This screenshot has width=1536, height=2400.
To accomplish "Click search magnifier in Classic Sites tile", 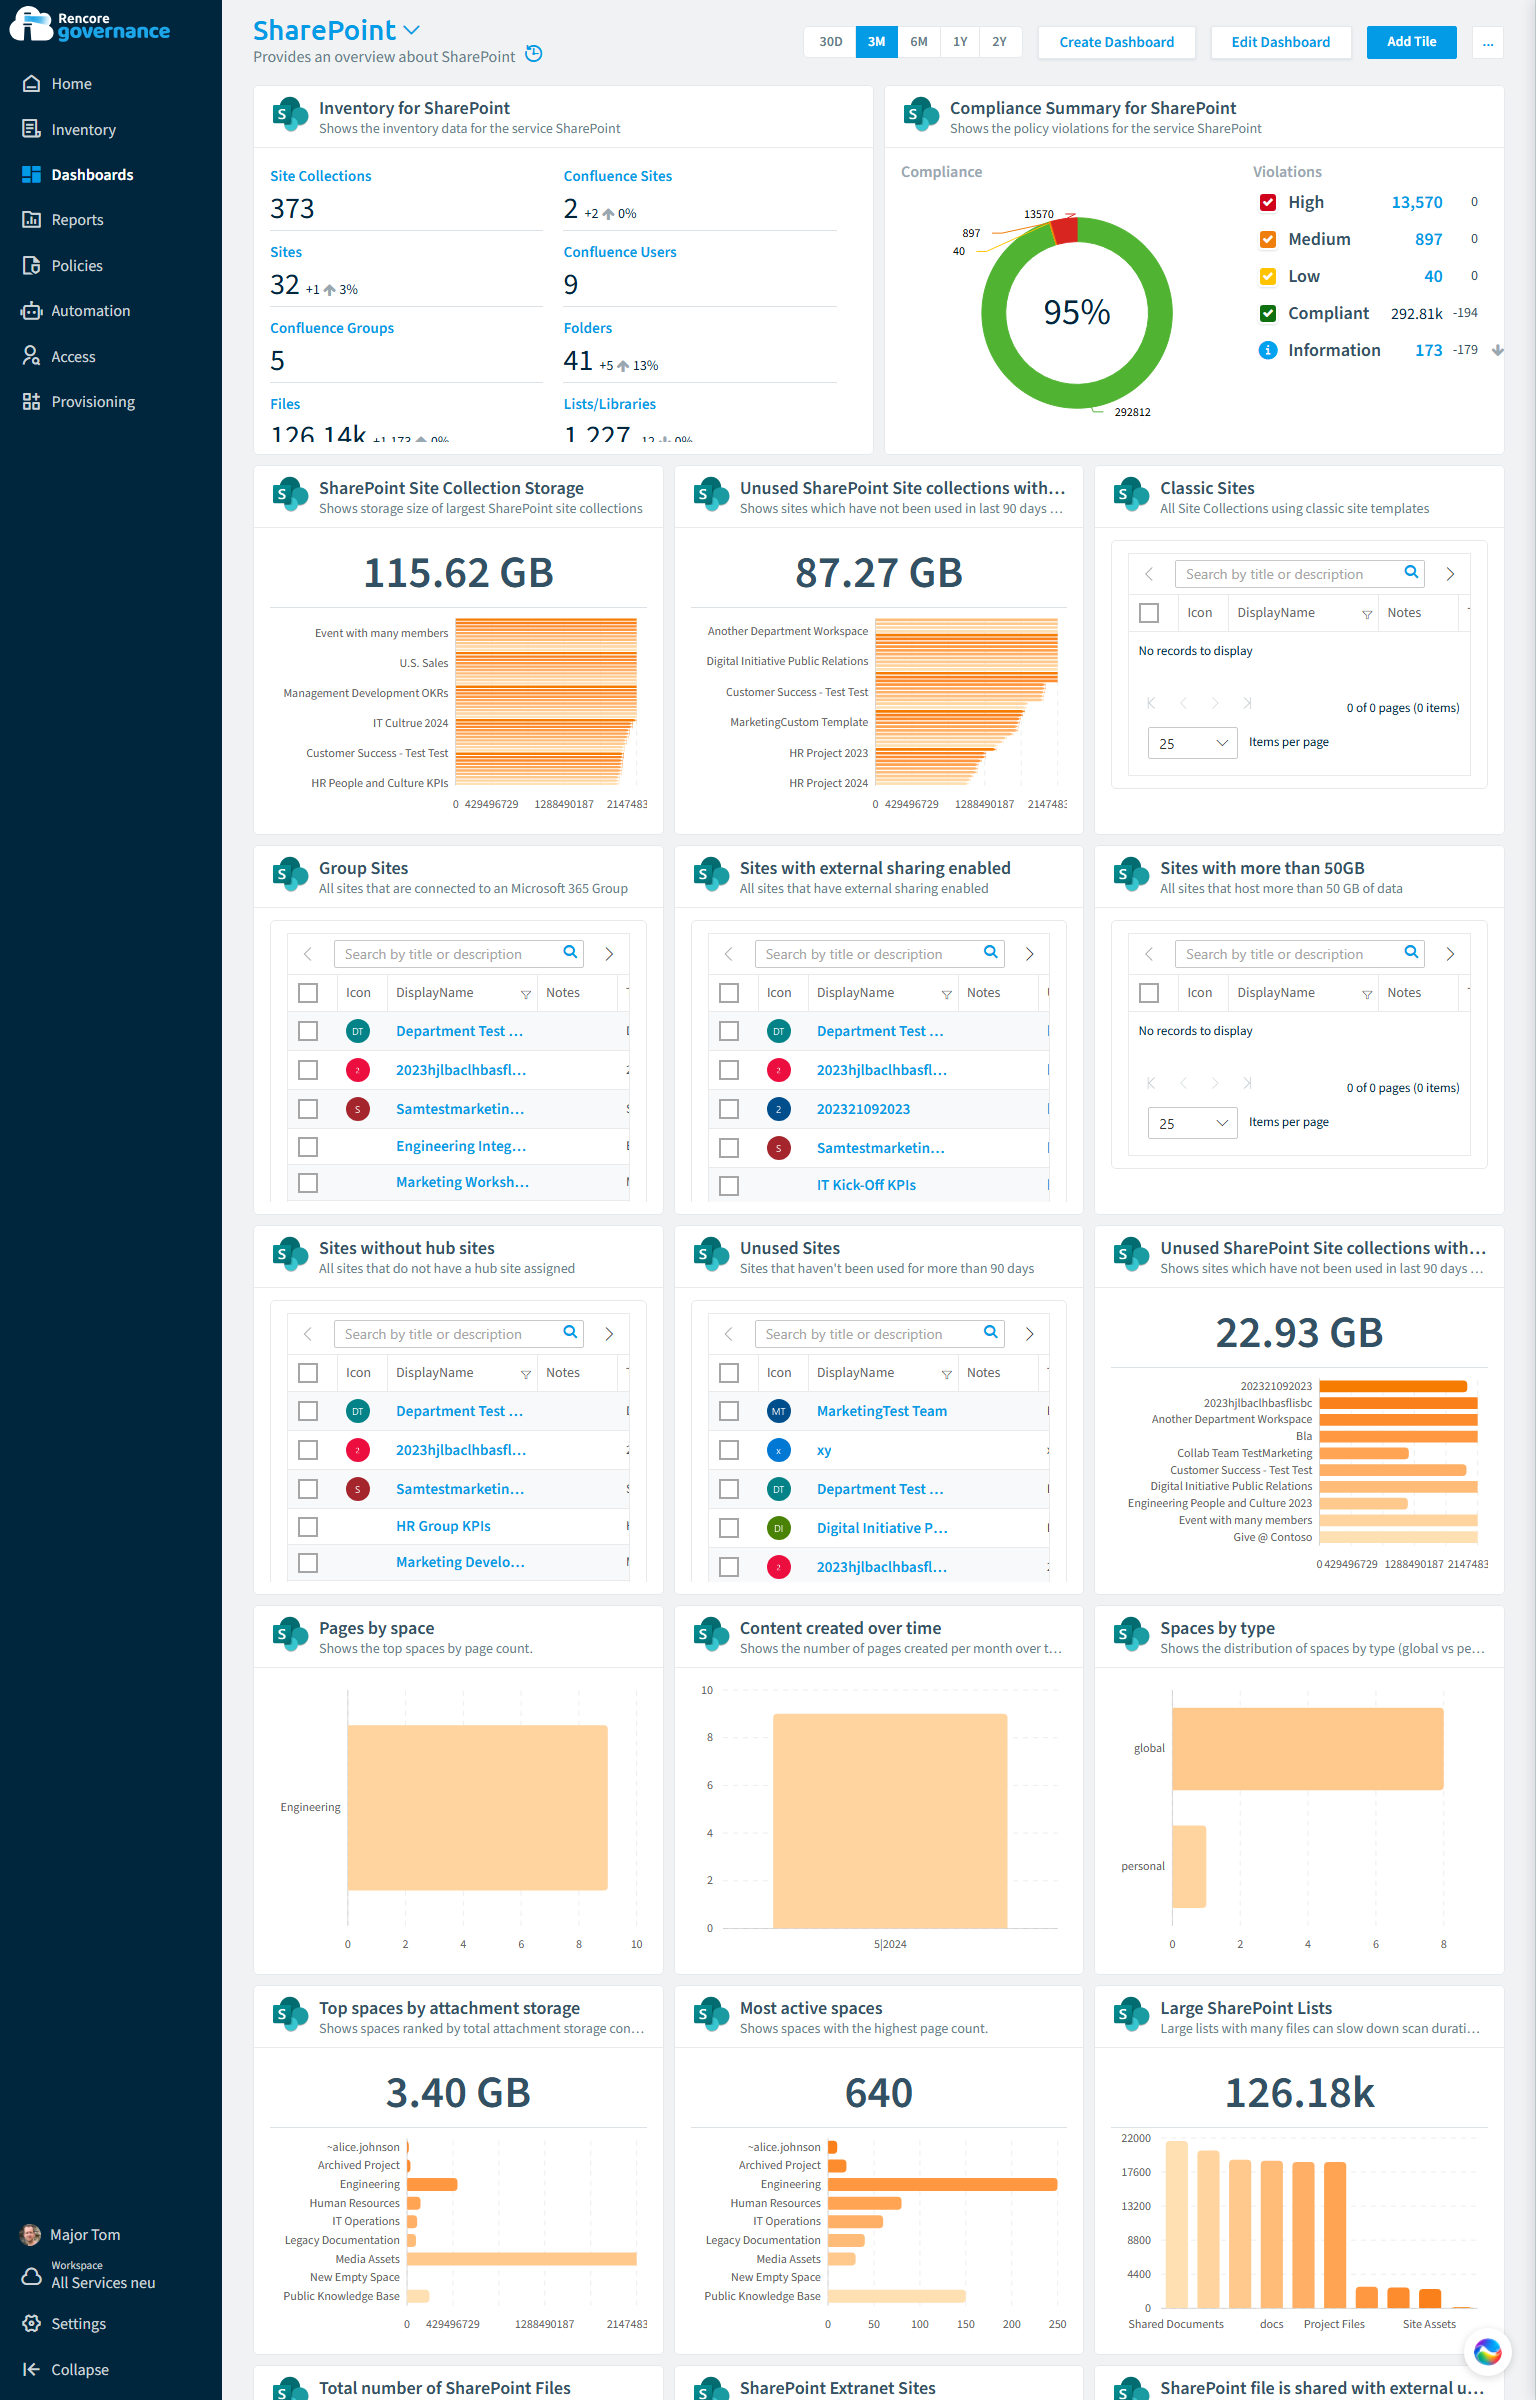I will (1411, 573).
